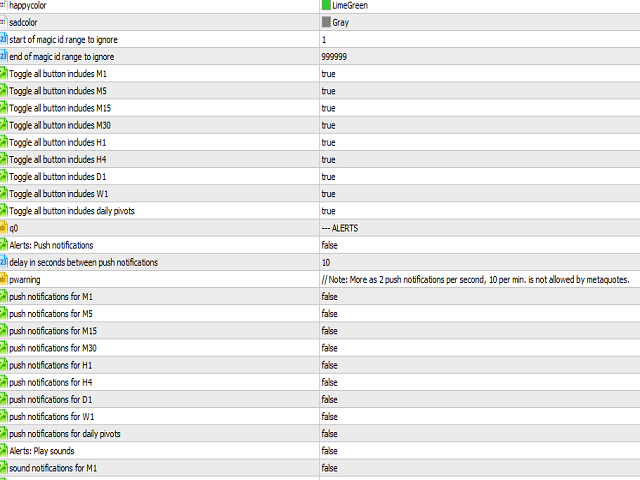Select the Toggle all button includes M30 label

click(60, 125)
